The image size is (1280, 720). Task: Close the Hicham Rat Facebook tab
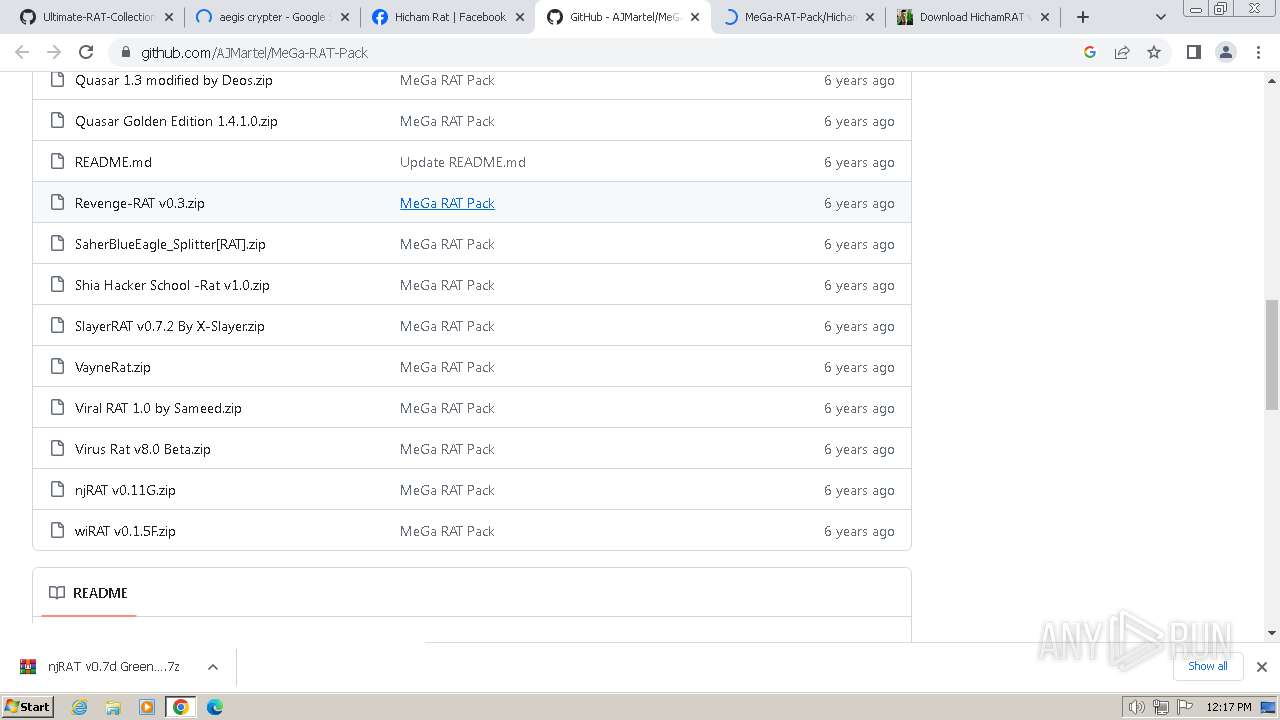pos(520,17)
